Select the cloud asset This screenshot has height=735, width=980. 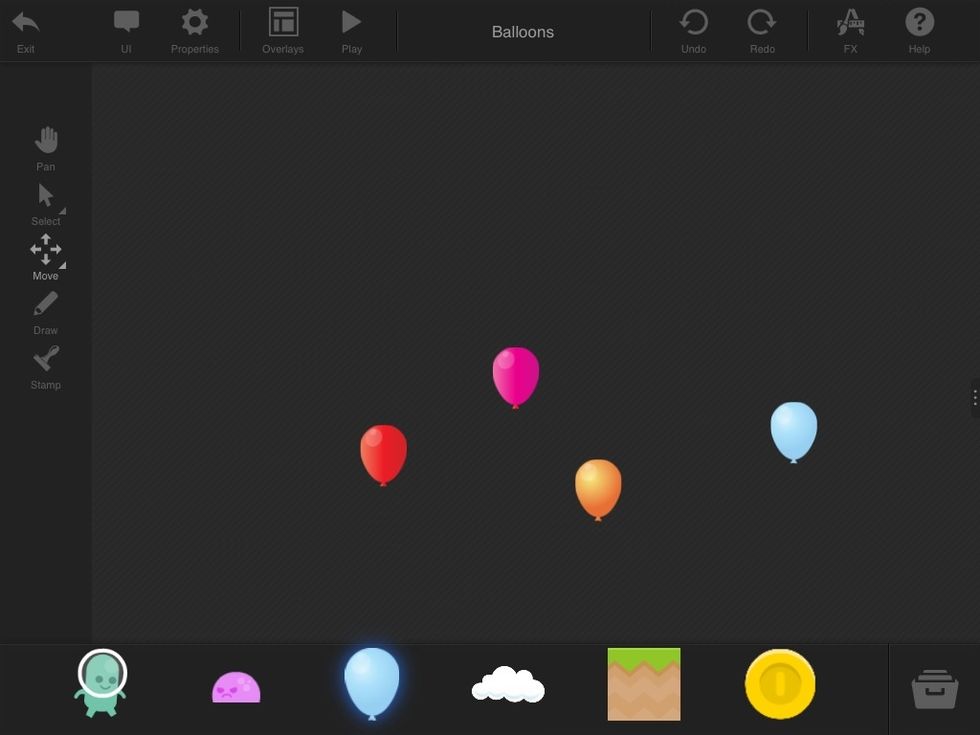(x=508, y=684)
